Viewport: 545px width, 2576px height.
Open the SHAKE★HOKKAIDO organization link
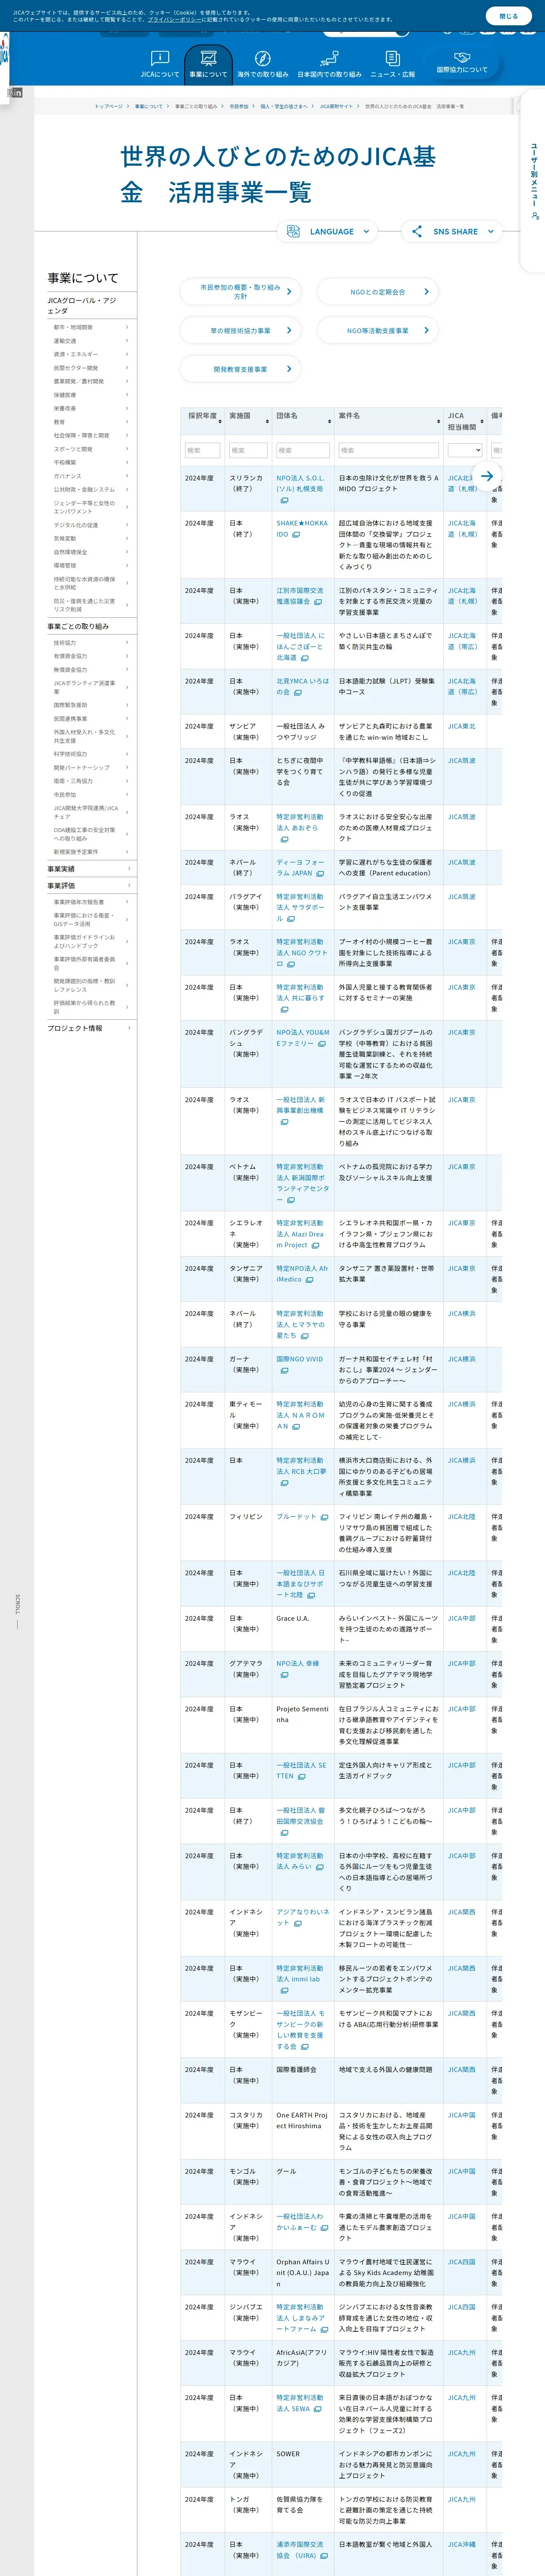pyautogui.click(x=302, y=528)
